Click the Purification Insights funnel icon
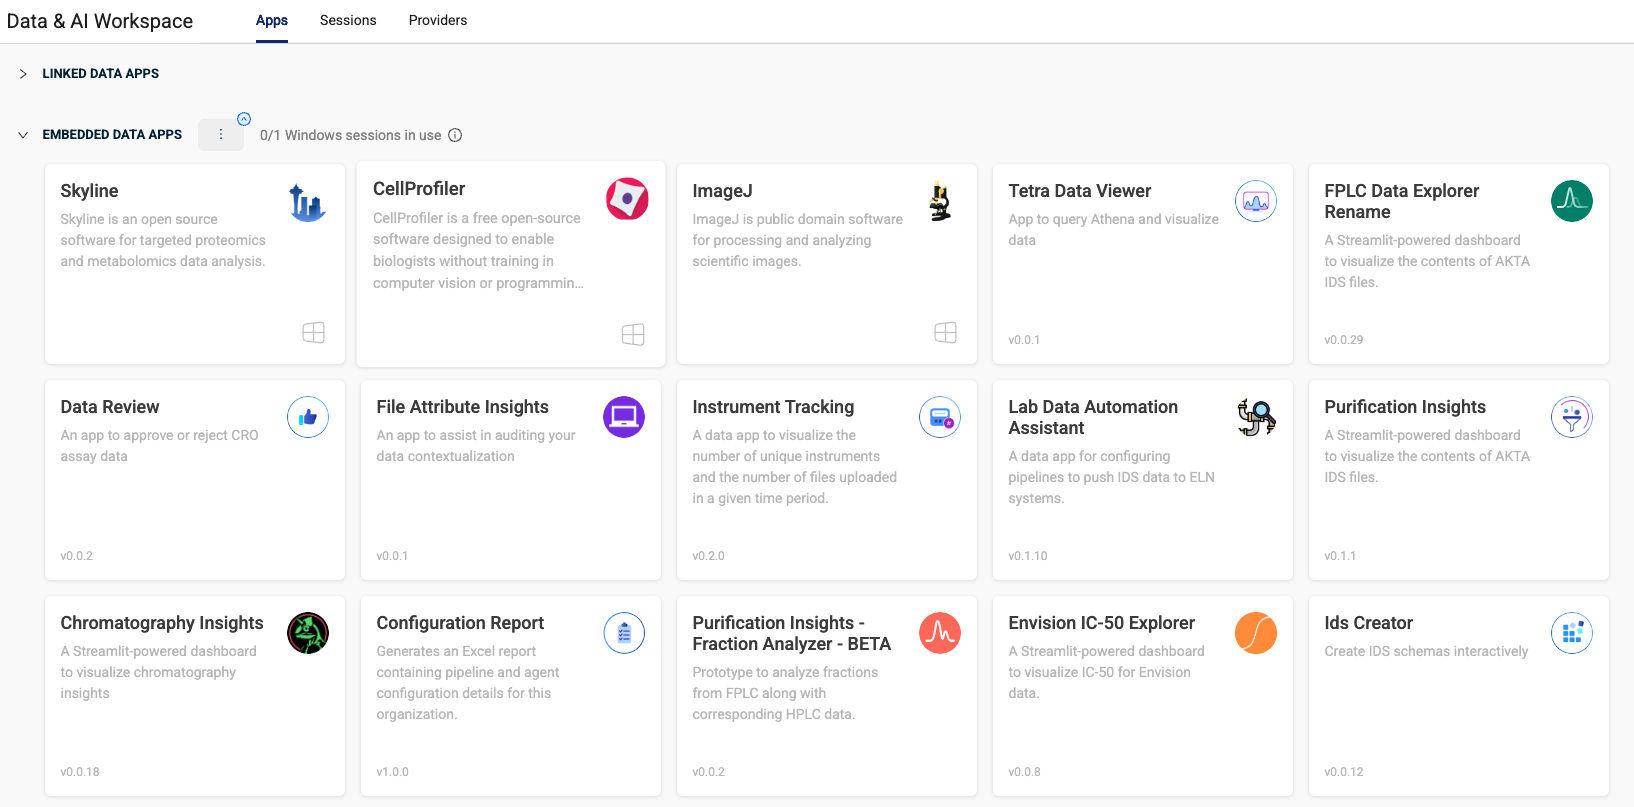 [1572, 417]
